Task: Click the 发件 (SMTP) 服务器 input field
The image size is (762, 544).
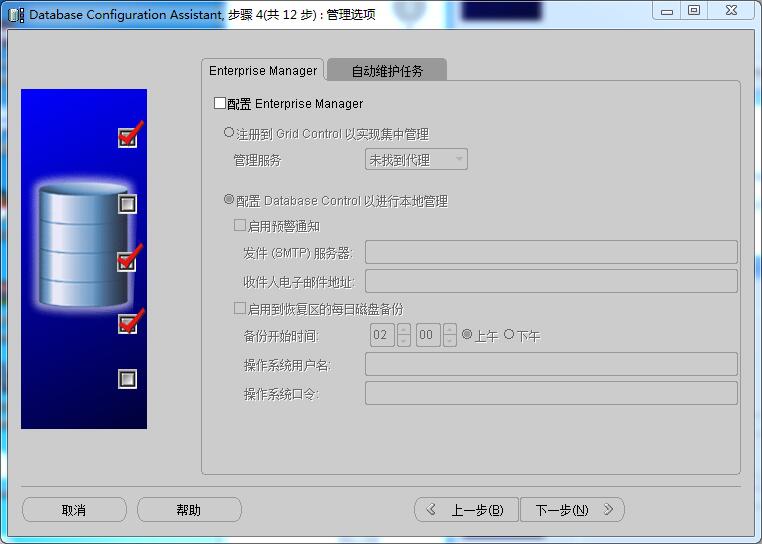Action: tap(551, 252)
